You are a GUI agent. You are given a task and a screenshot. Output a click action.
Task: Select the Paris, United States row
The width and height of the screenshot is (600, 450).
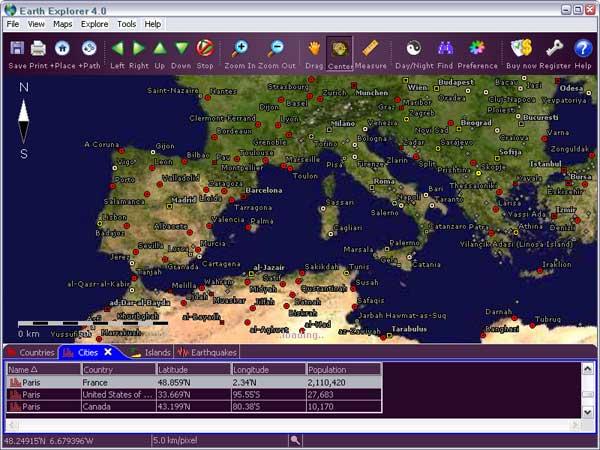coord(194,395)
